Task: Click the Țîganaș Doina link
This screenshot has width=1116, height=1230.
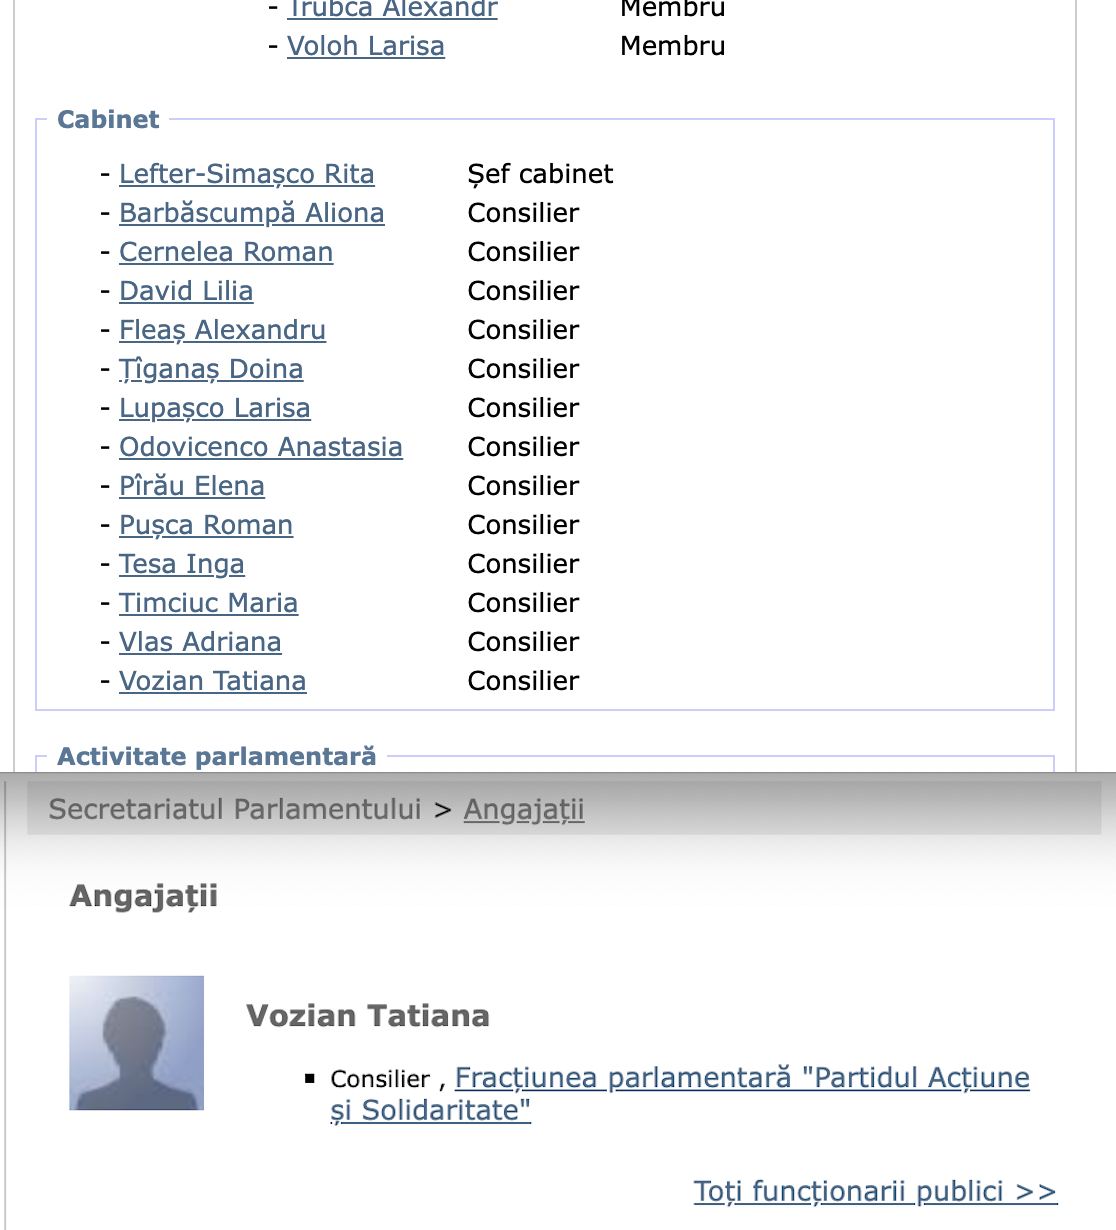Action: tap(210, 369)
